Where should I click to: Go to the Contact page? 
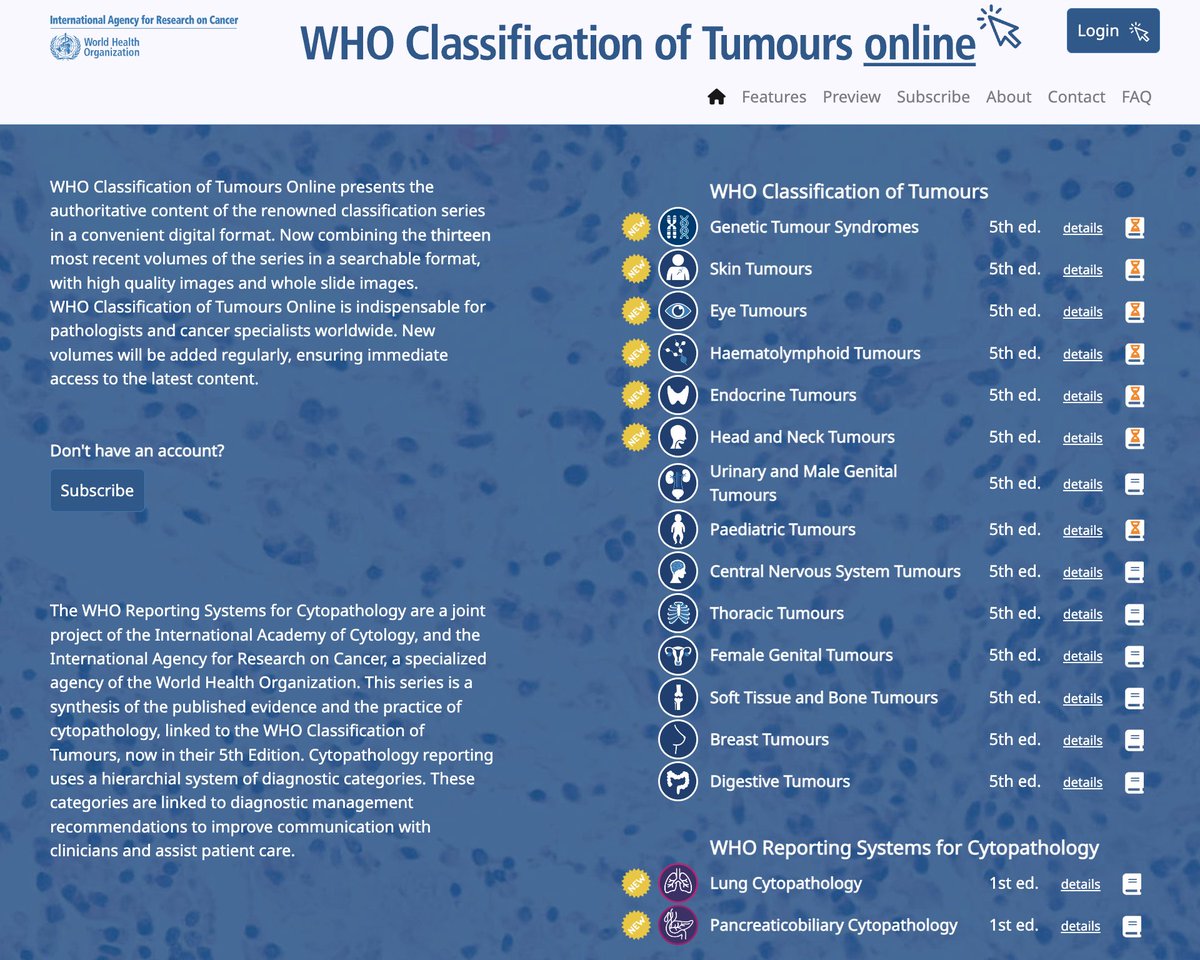click(x=1076, y=97)
